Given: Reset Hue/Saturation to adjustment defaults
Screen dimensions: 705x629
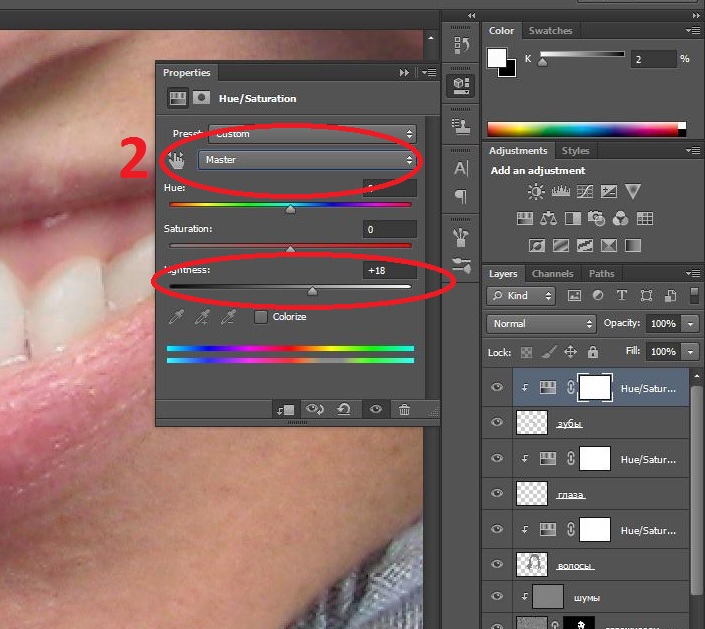Looking at the screenshot, I should click(x=344, y=410).
